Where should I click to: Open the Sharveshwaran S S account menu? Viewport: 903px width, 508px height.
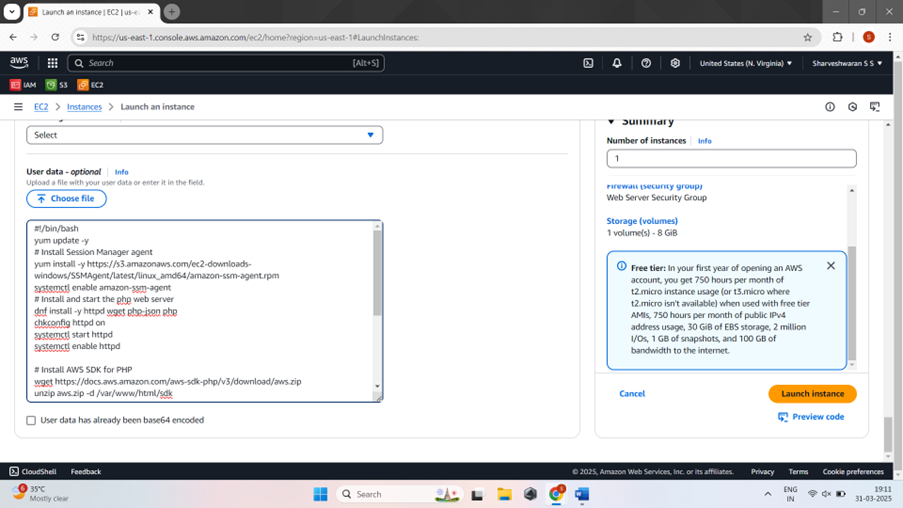click(847, 63)
